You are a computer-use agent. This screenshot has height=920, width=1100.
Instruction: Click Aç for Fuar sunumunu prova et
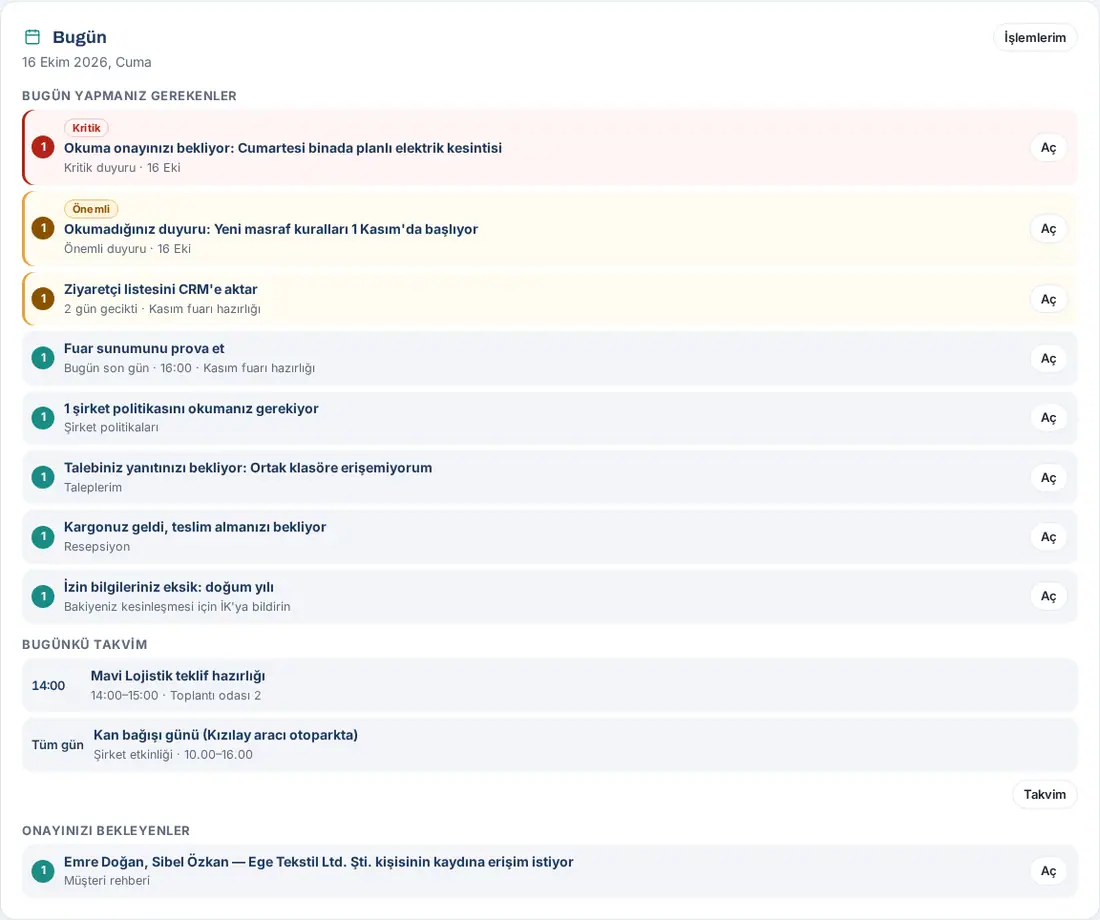pyautogui.click(x=1048, y=359)
